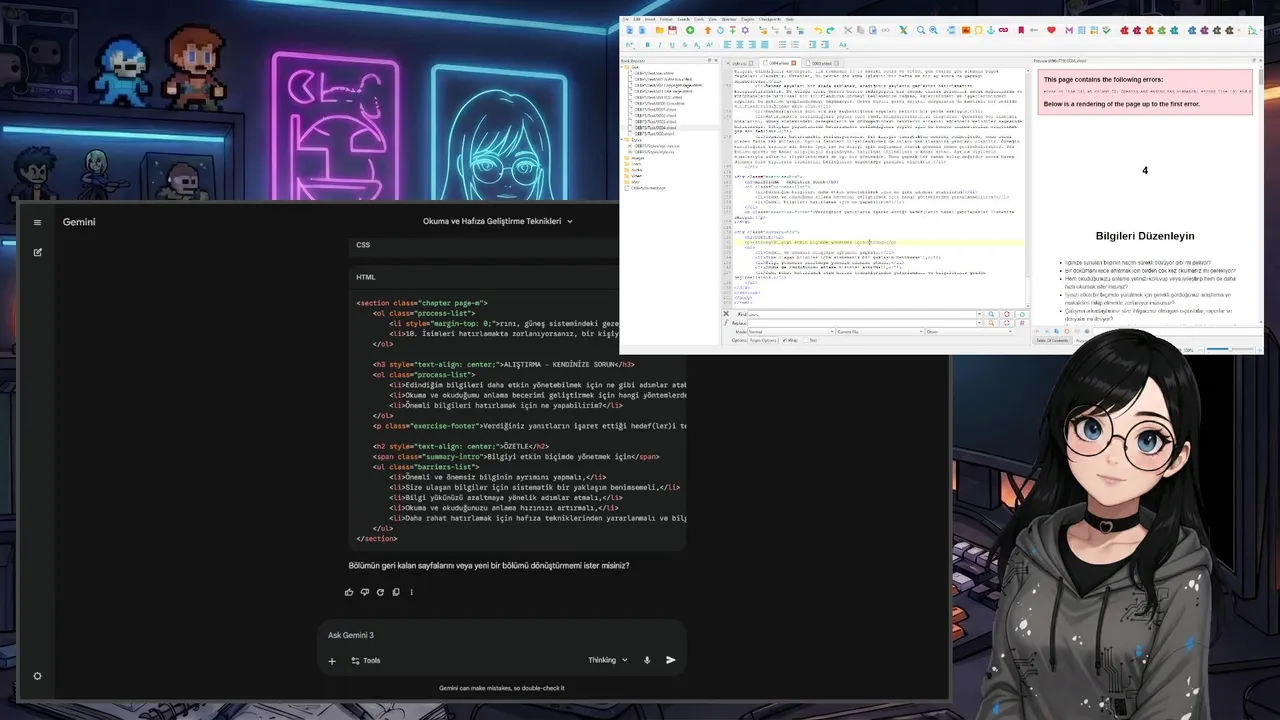The height and width of the screenshot is (720, 1280).
Task: Open conversation title dropdown Okuma ve Hafıza
Action: (498, 221)
